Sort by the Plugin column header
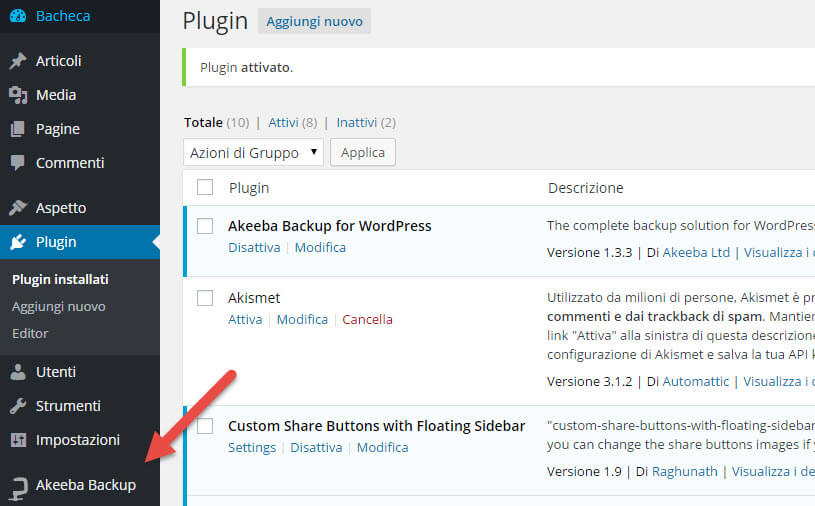The width and height of the screenshot is (815, 506). 249,188
